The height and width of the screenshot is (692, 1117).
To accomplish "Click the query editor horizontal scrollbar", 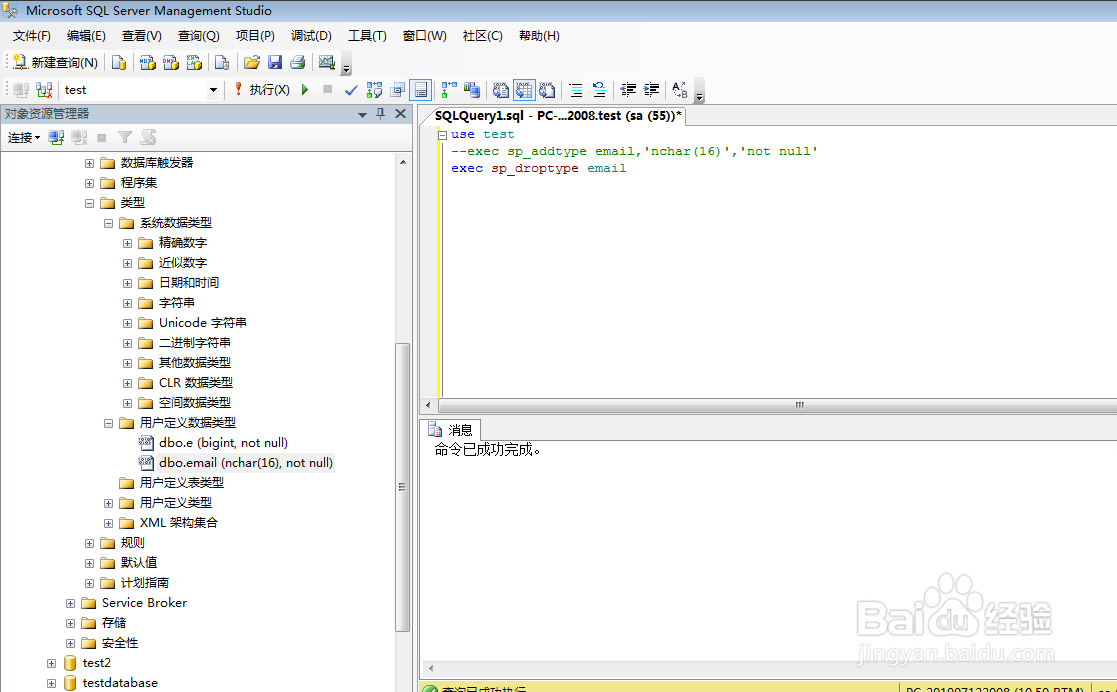I will click(x=778, y=405).
